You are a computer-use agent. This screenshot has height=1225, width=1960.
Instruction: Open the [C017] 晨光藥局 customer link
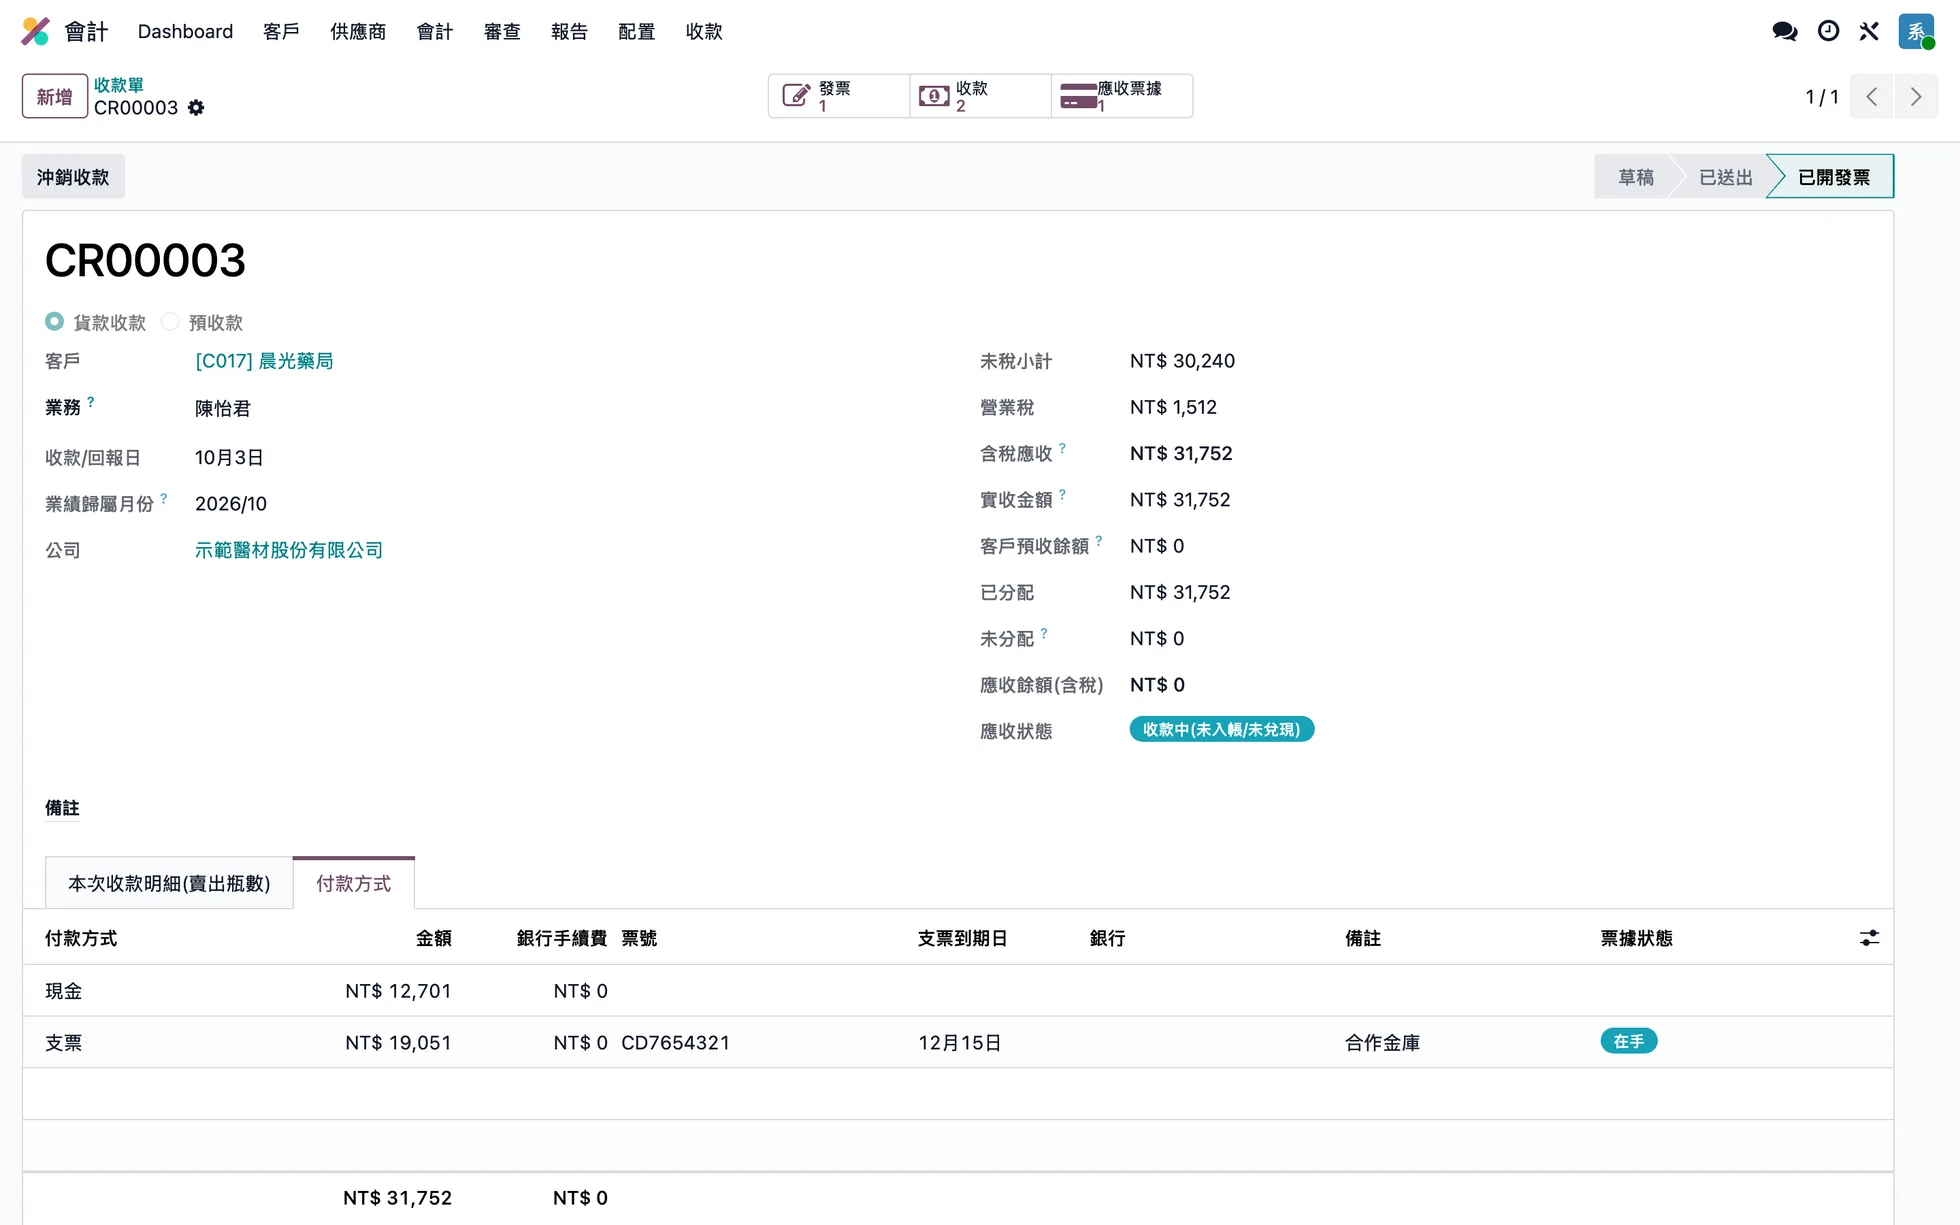[x=264, y=361]
